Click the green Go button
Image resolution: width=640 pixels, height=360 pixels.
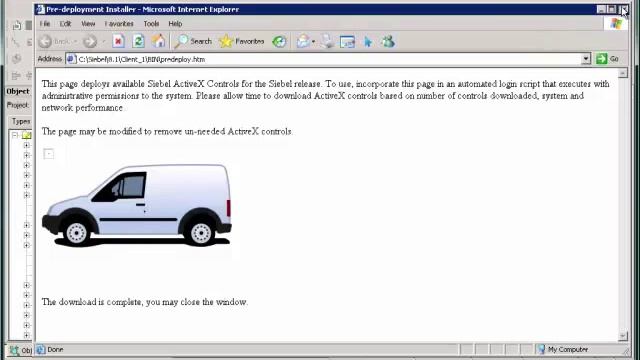tap(608, 59)
